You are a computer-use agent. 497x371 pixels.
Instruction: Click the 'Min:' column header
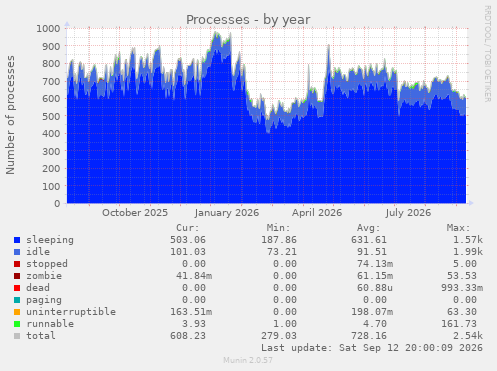click(x=278, y=228)
